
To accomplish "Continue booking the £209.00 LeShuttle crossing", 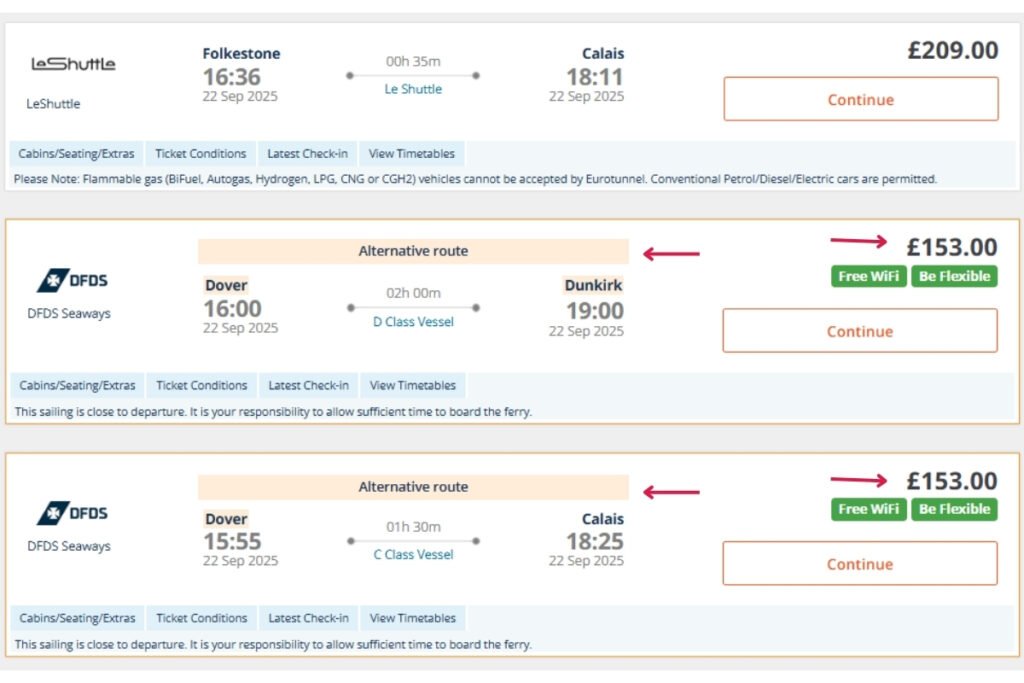I will tap(859, 99).
